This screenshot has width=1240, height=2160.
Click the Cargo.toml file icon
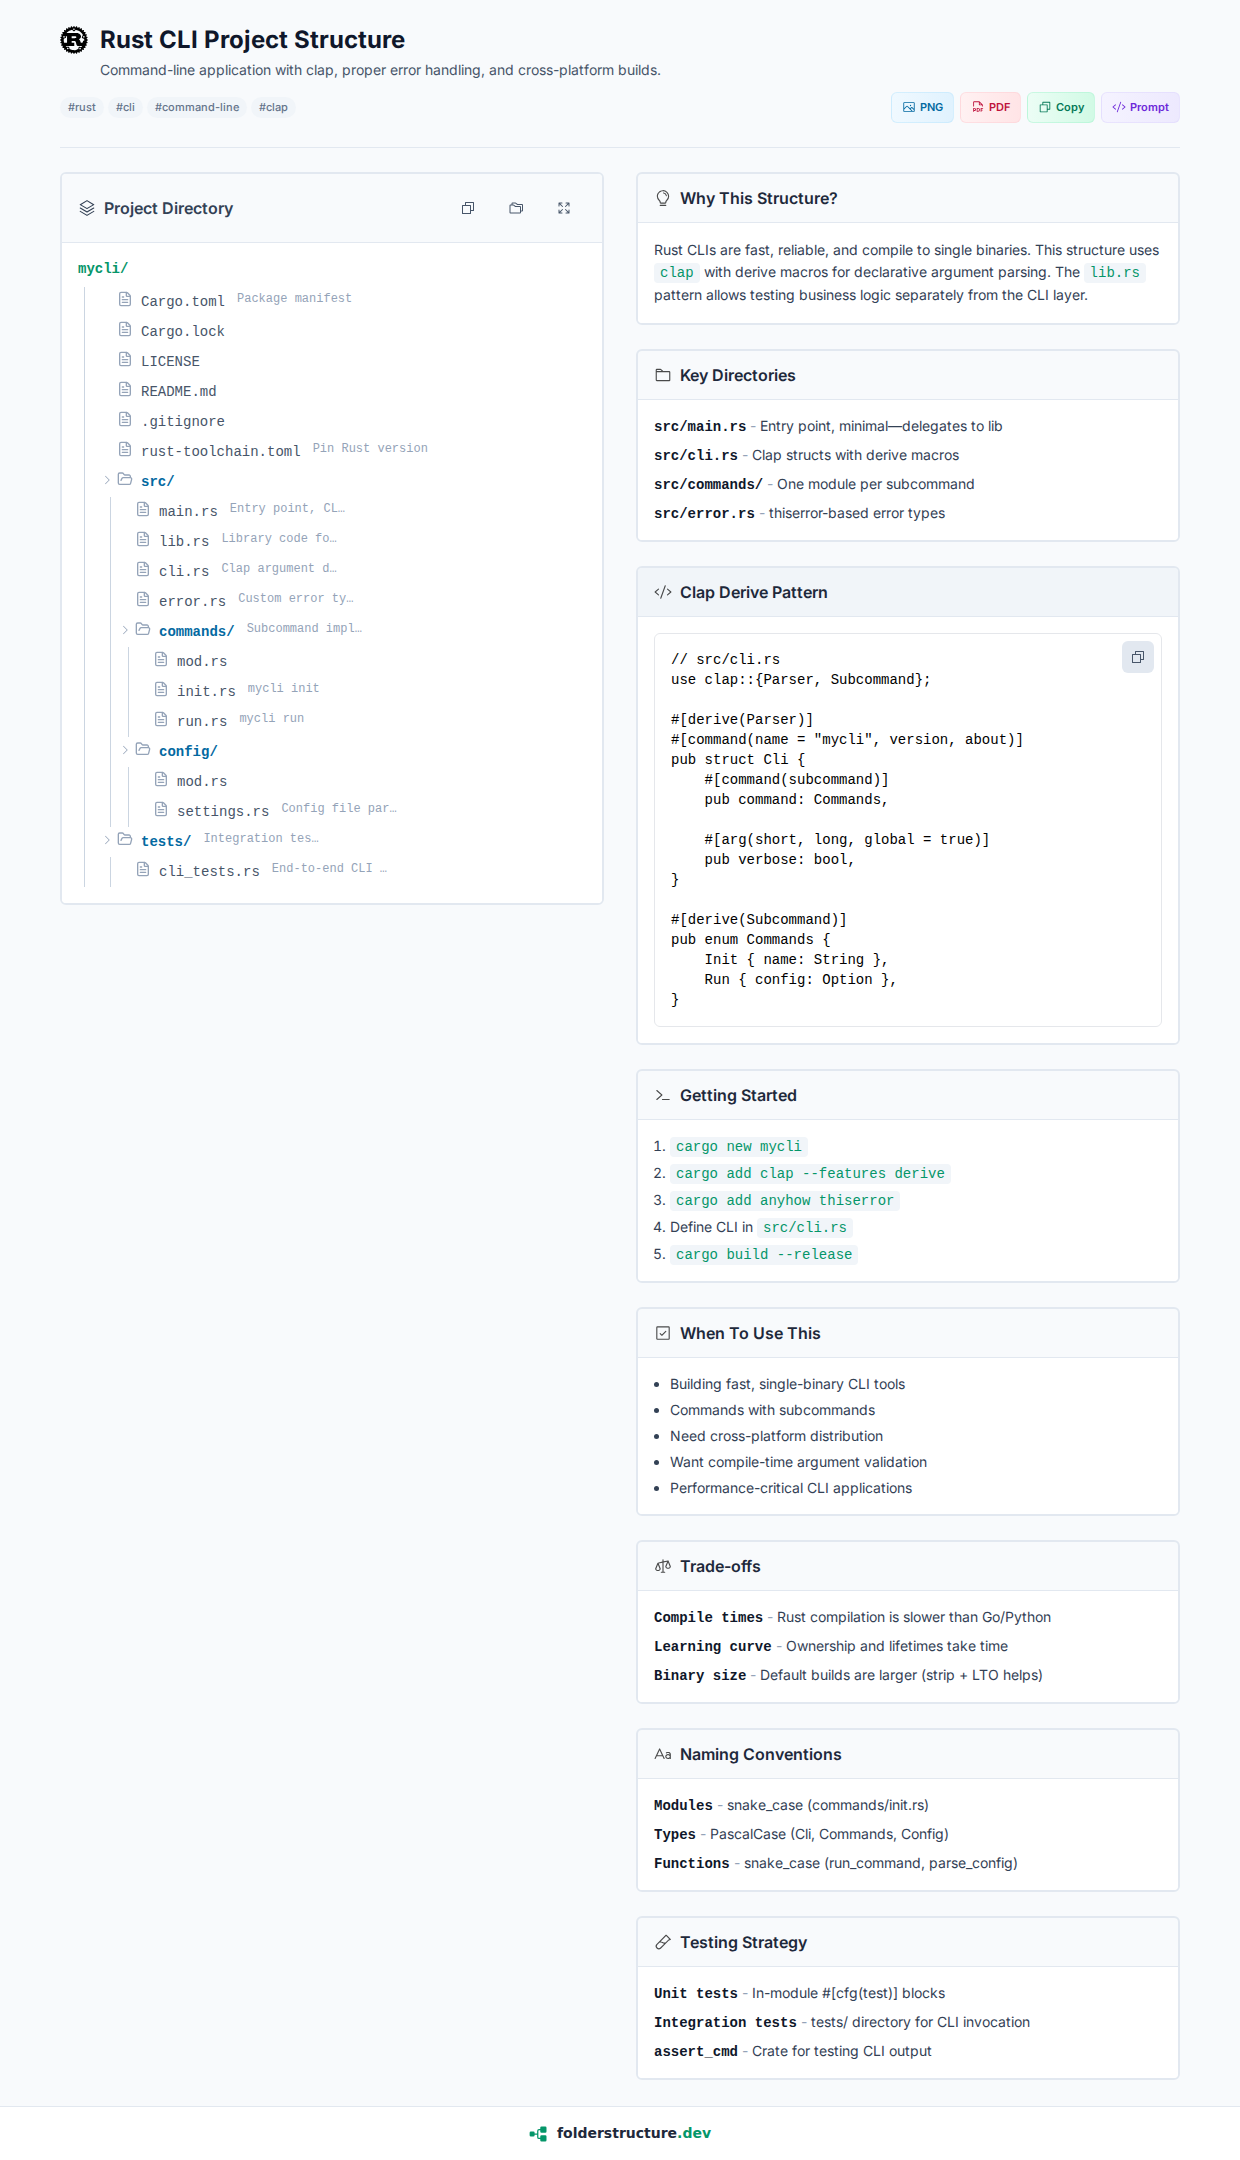[125, 299]
